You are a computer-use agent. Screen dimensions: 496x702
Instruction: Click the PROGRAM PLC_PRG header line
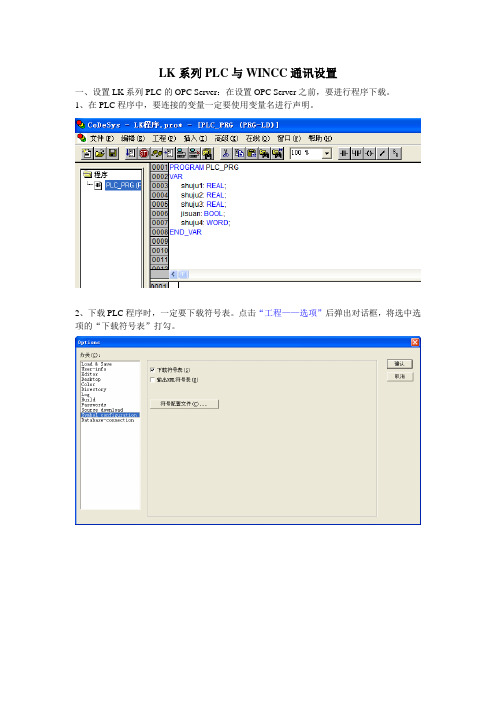(204, 167)
